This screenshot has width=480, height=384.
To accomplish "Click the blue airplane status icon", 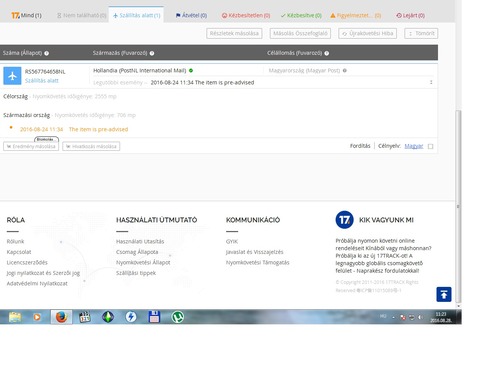I will 12,76.
